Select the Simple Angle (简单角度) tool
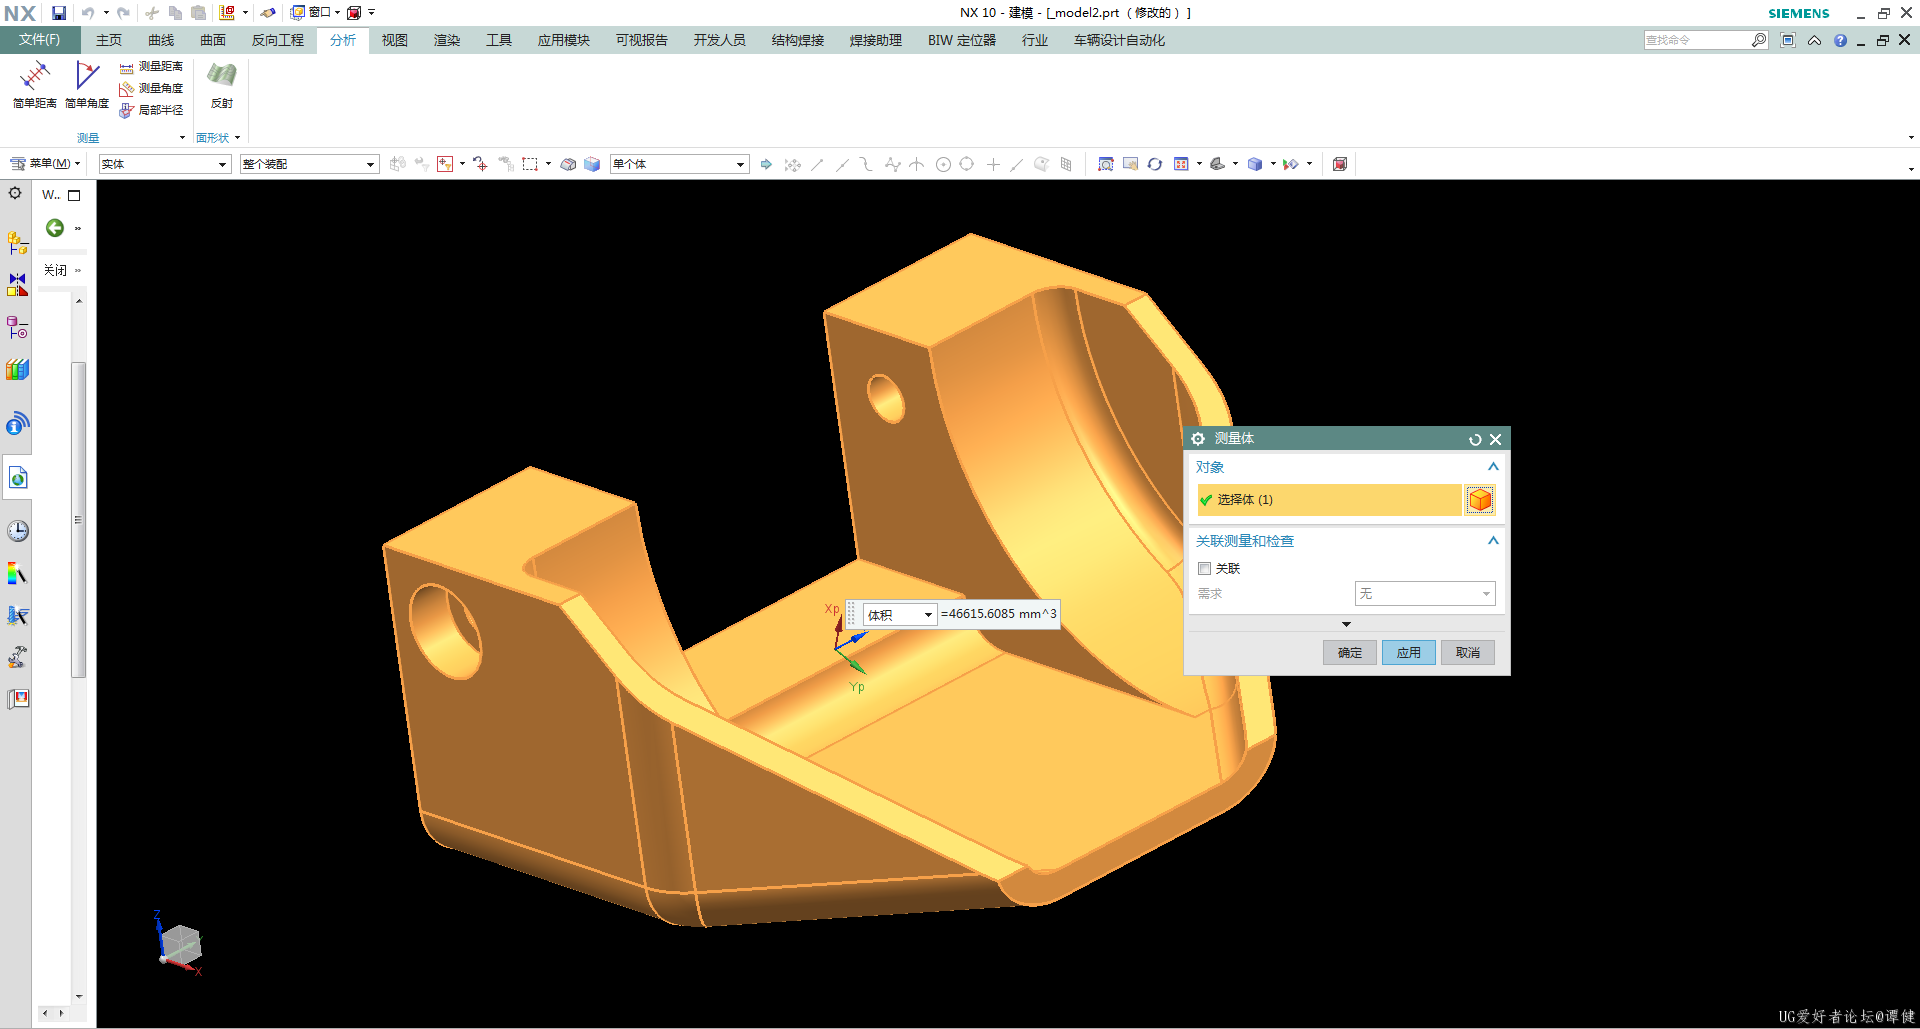The height and width of the screenshot is (1029, 1920). point(87,84)
